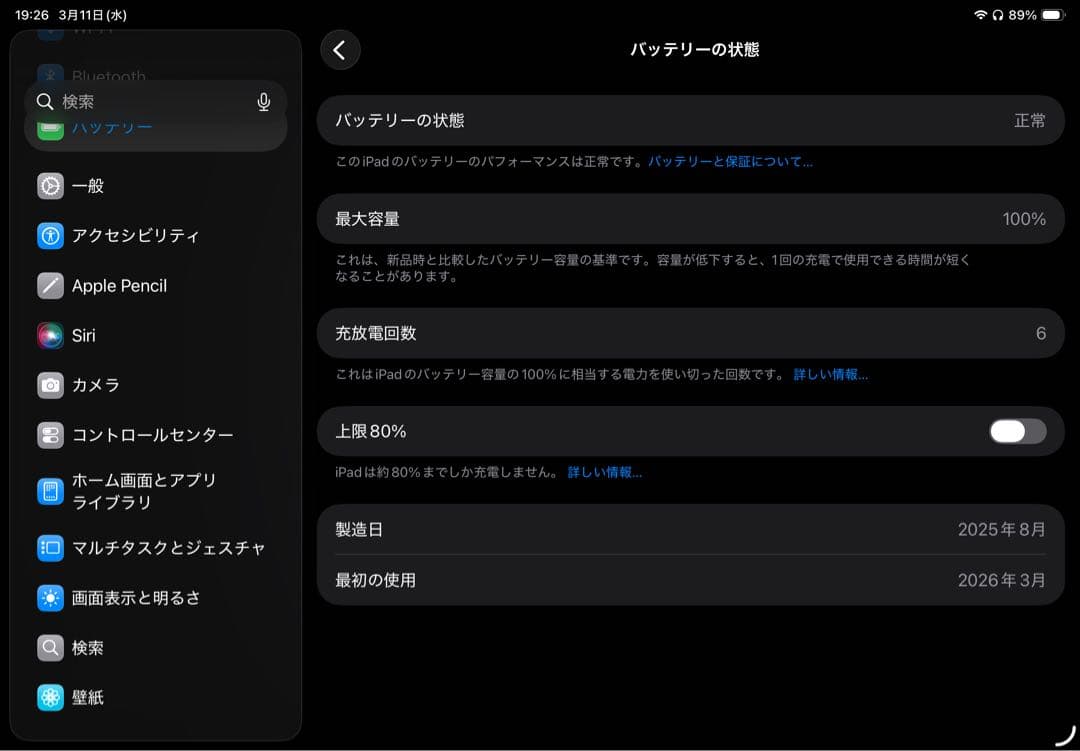The image size is (1080, 751).
Task: Open マルチタスクとジェスチャ settings
Action: 150,548
